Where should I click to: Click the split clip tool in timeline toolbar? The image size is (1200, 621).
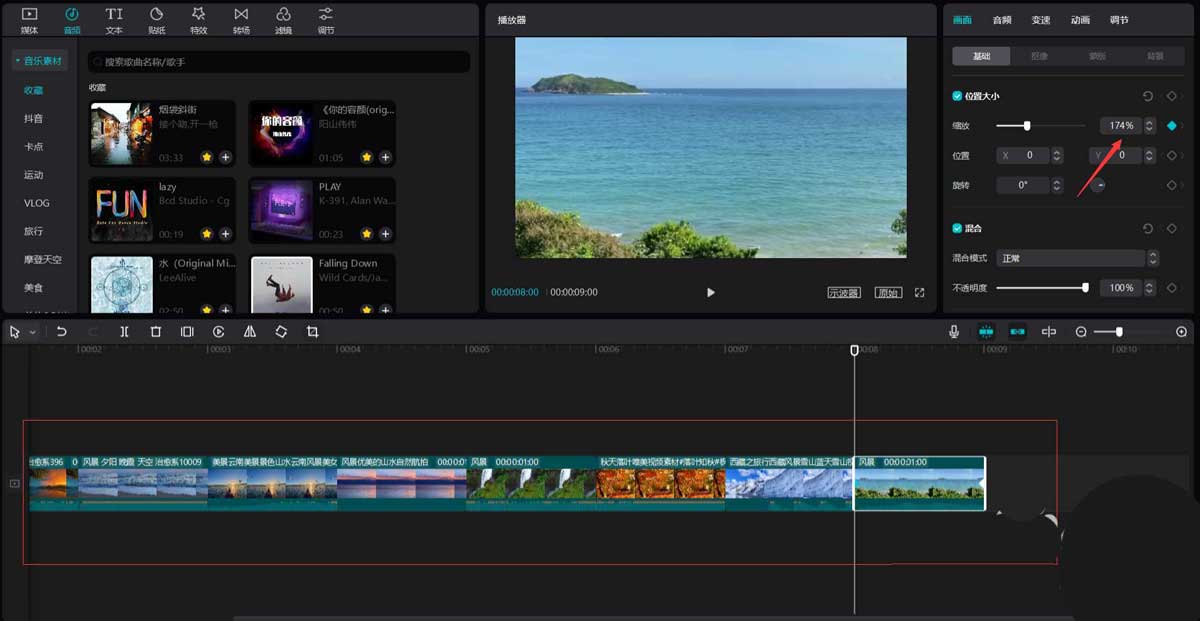coord(124,331)
